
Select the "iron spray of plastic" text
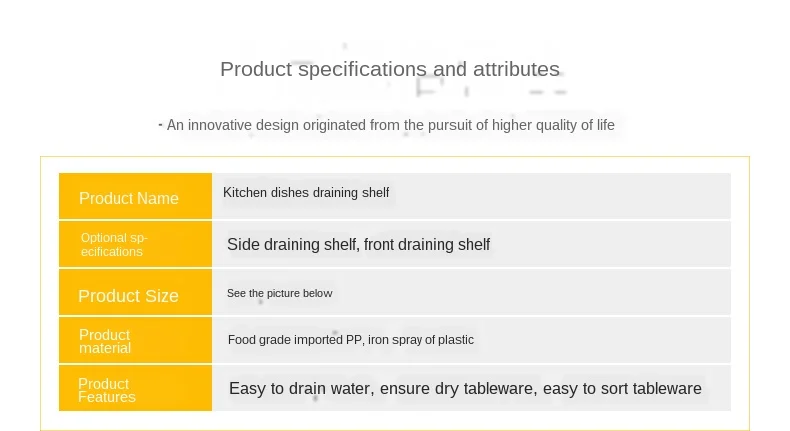421,340
